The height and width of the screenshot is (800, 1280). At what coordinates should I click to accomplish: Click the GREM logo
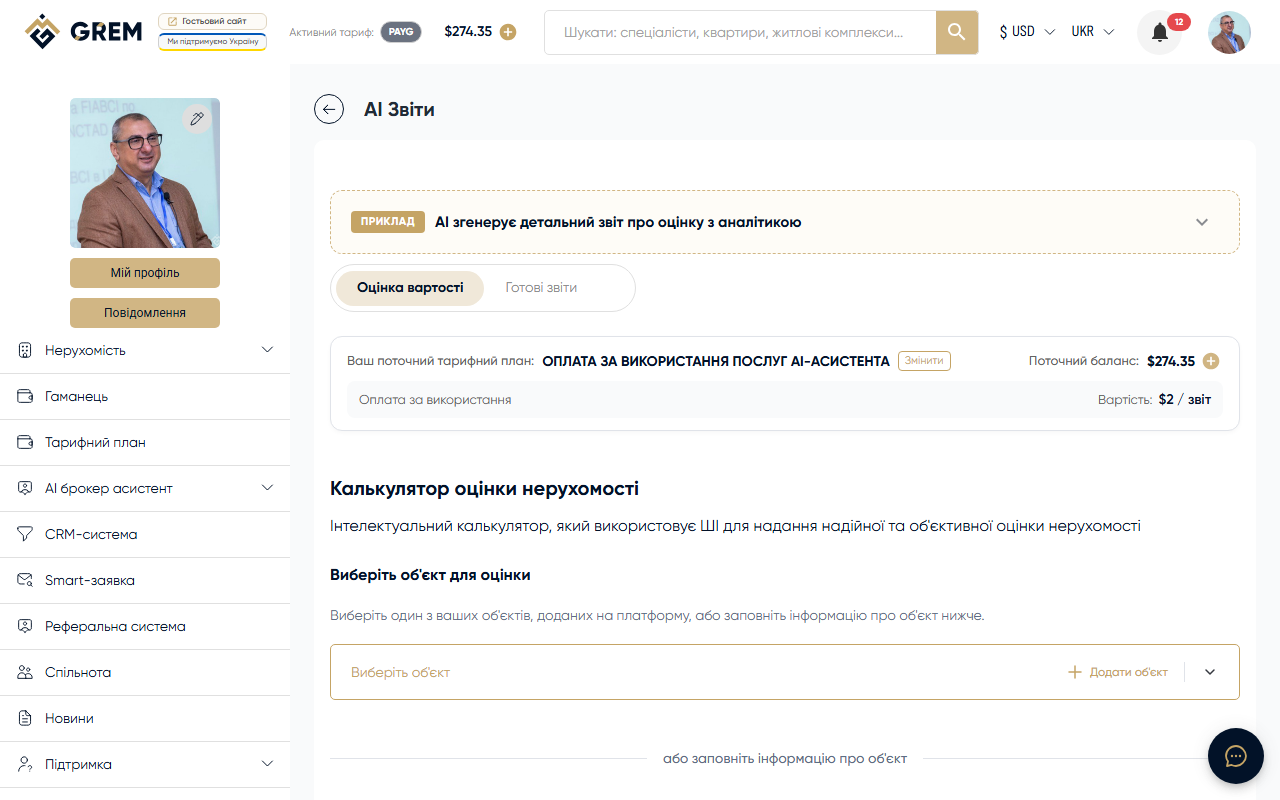point(83,31)
